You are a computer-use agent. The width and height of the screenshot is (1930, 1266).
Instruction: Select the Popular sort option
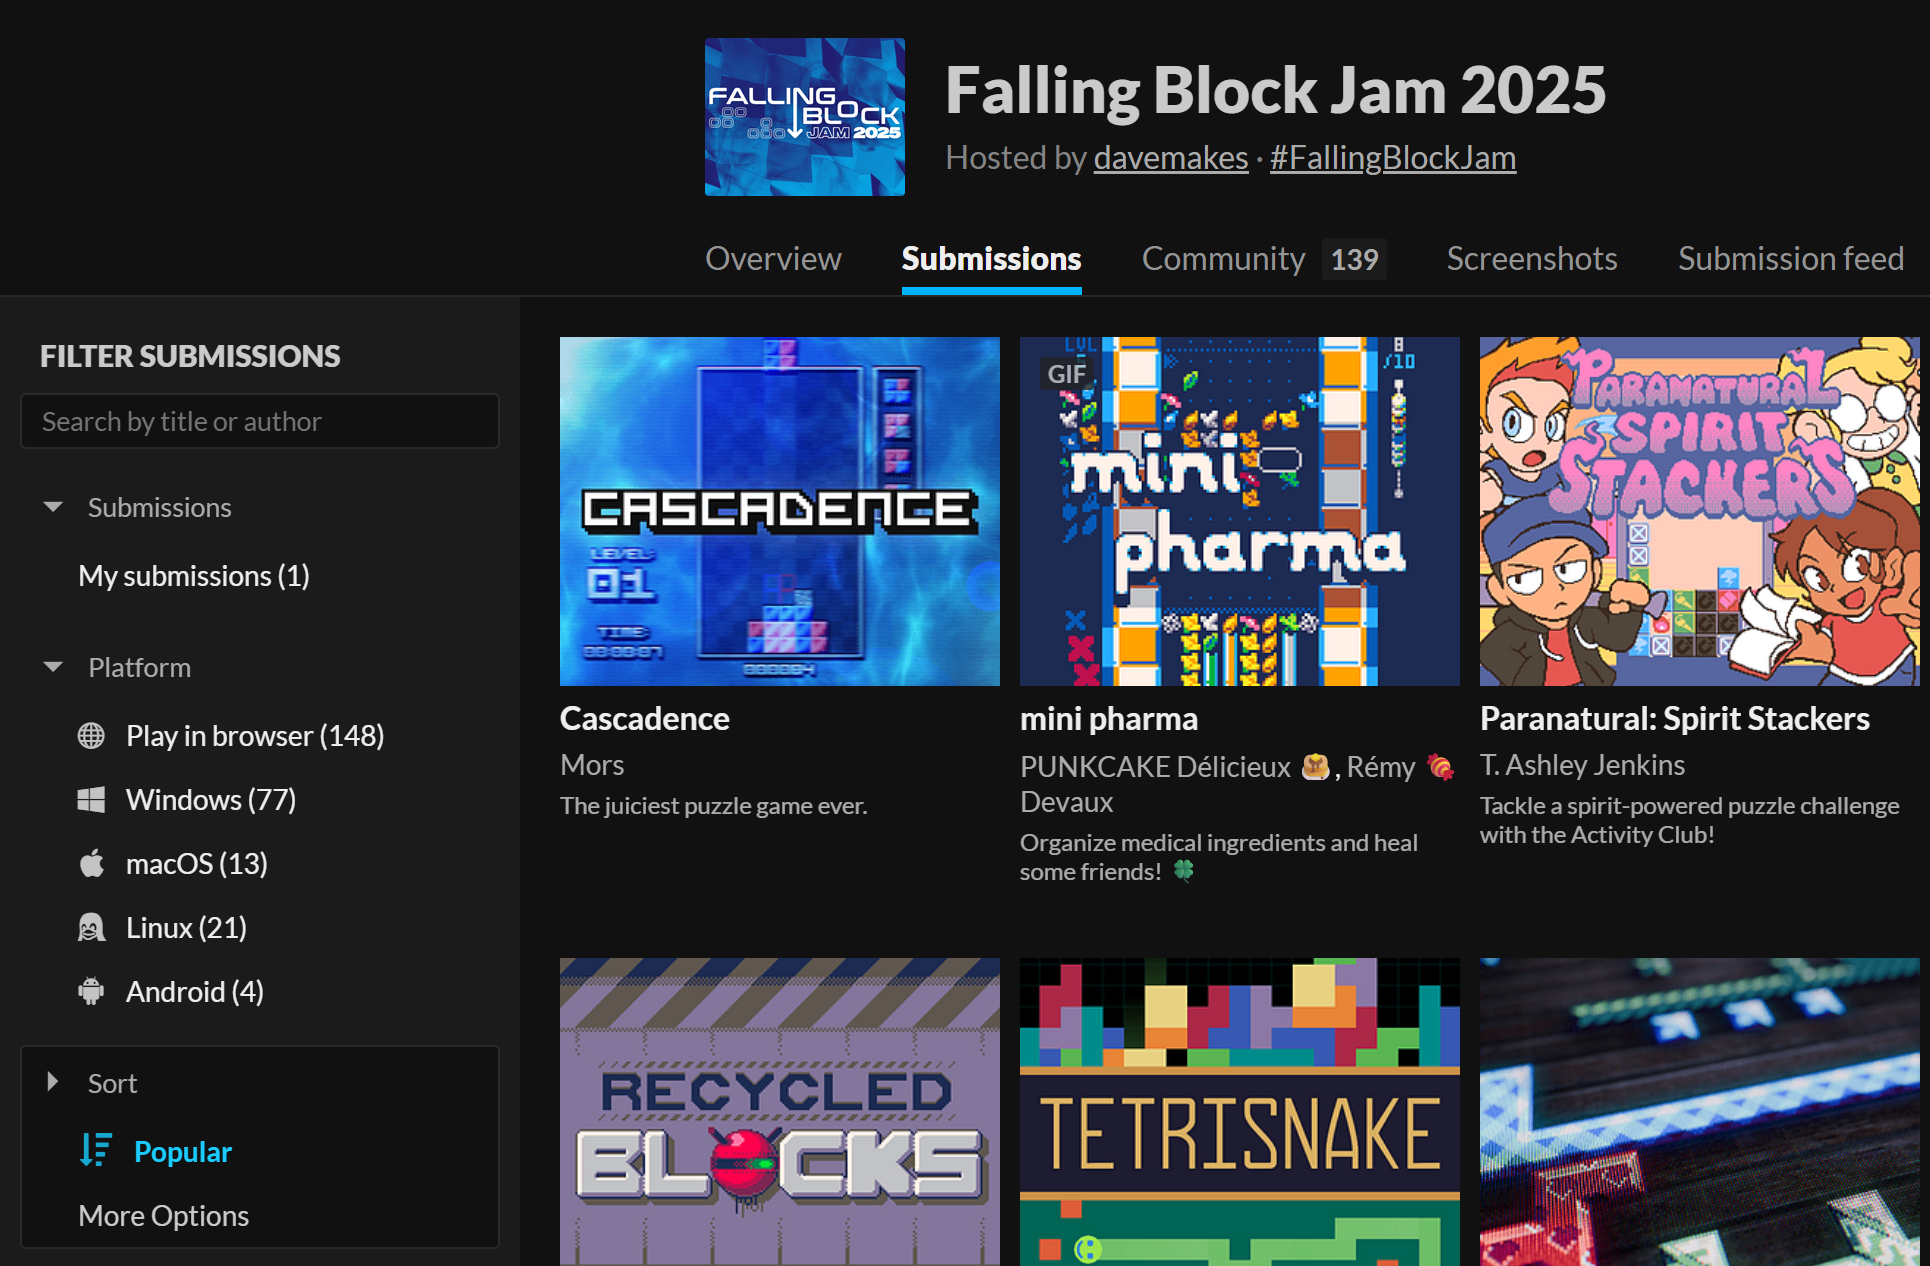[x=182, y=1152]
